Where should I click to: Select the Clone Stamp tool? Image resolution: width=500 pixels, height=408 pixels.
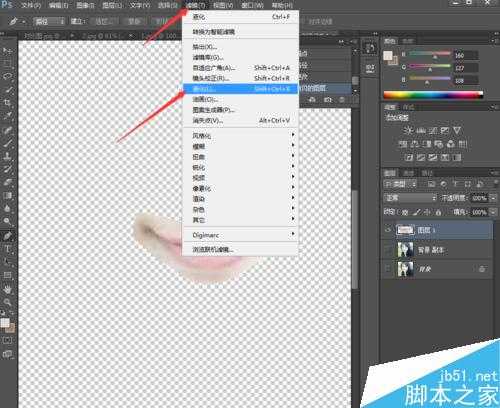click(x=7, y=156)
